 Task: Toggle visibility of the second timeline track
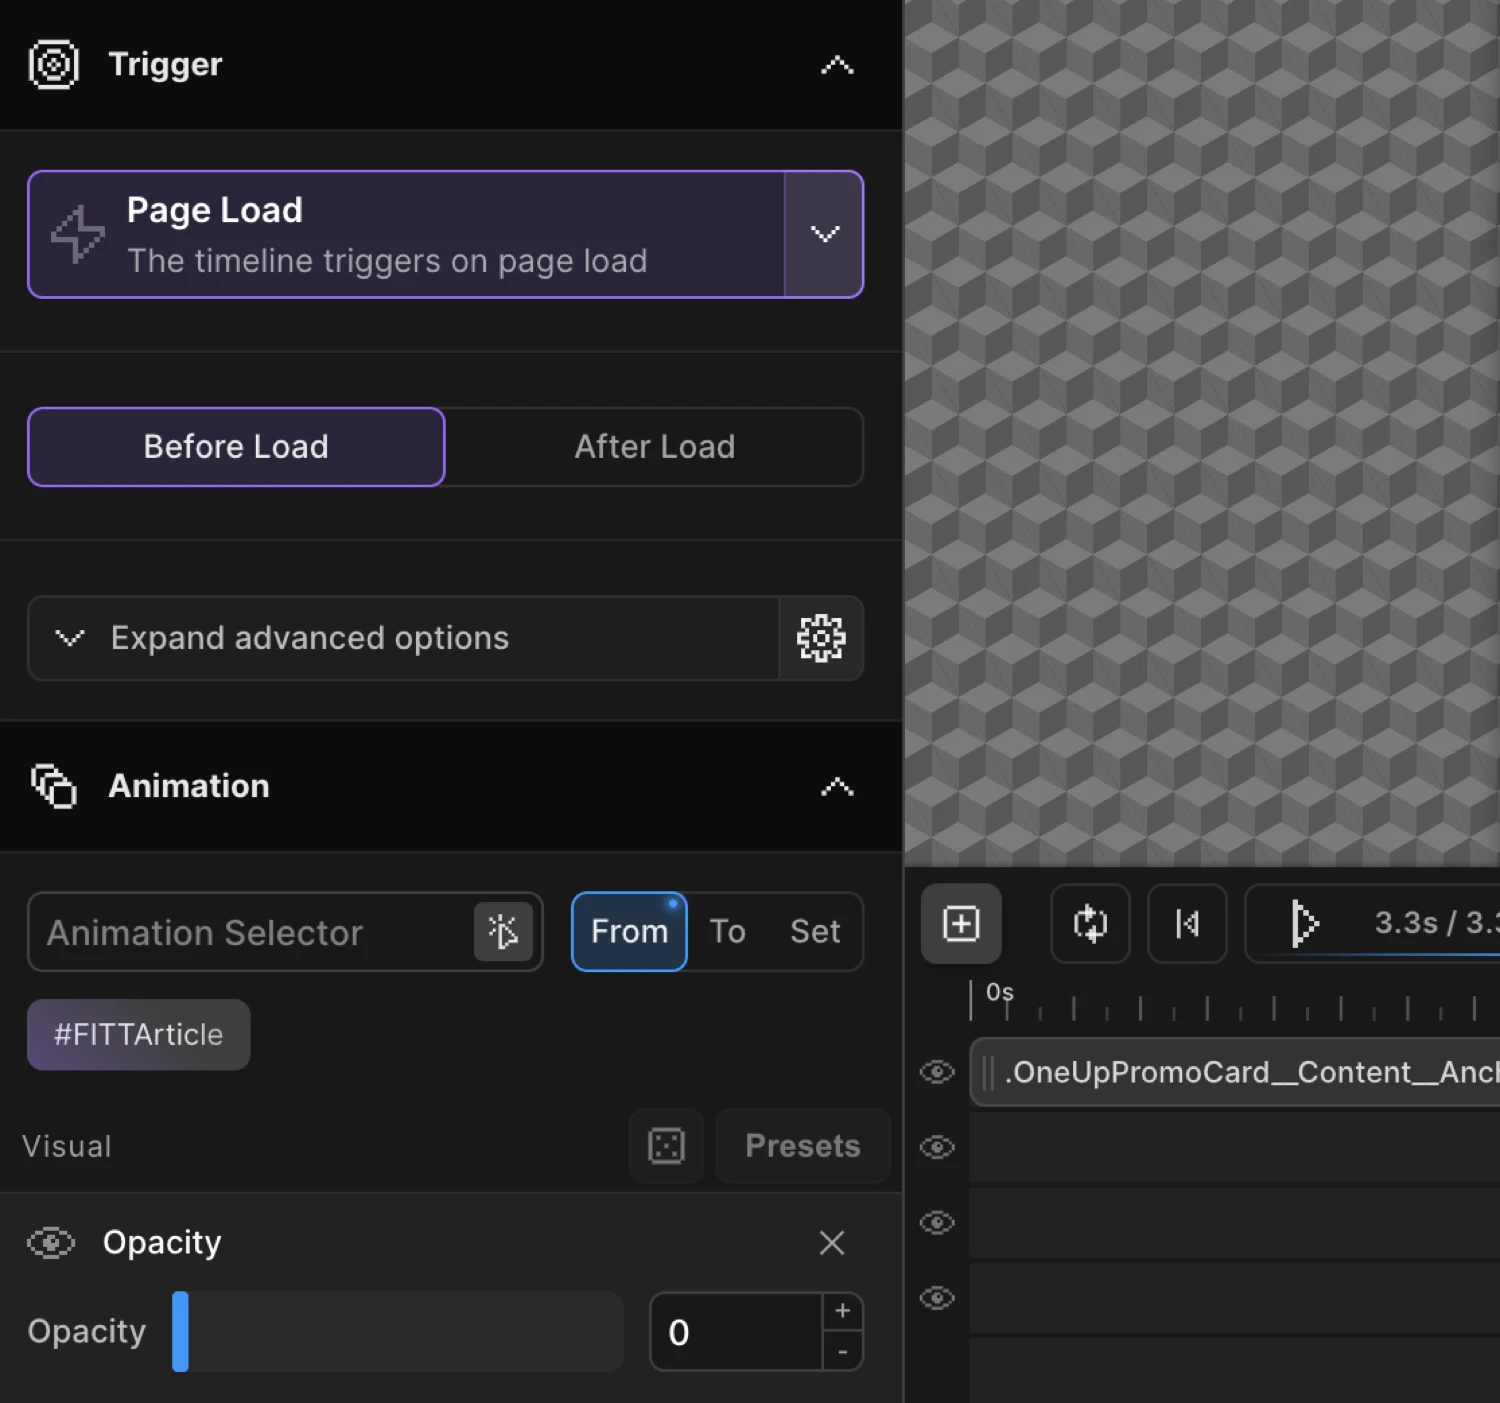pos(937,1147)
